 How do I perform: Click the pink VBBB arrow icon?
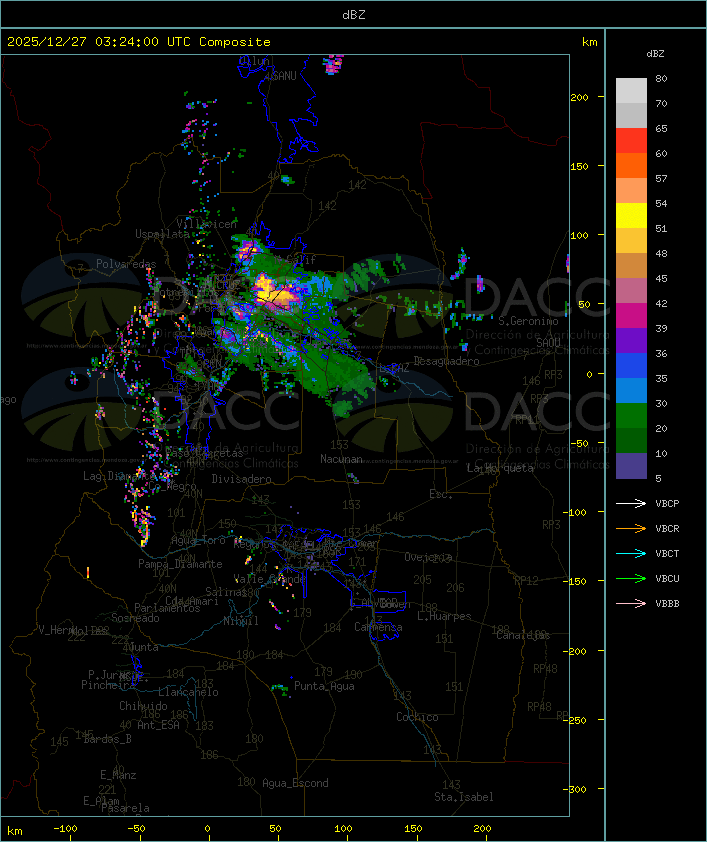pyautogui.click(x=631, y=603)
